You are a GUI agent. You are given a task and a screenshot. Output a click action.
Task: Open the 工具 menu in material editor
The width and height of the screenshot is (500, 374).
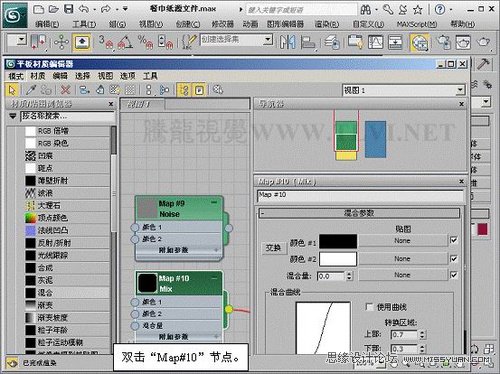pyautogui.click(x=150, y=76)
